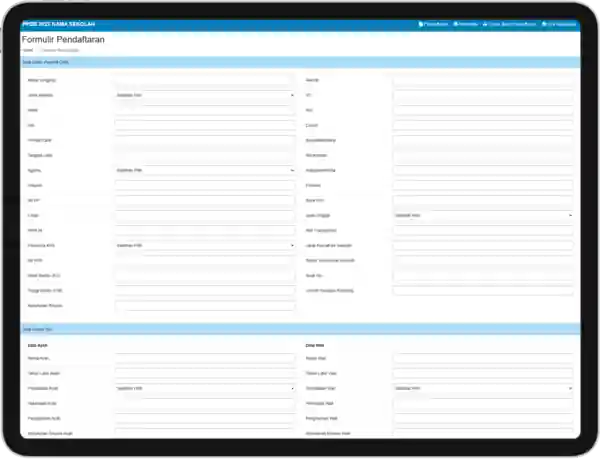600x459 pixels.
Task: Click the NIK input field
Action: [205, 125]
